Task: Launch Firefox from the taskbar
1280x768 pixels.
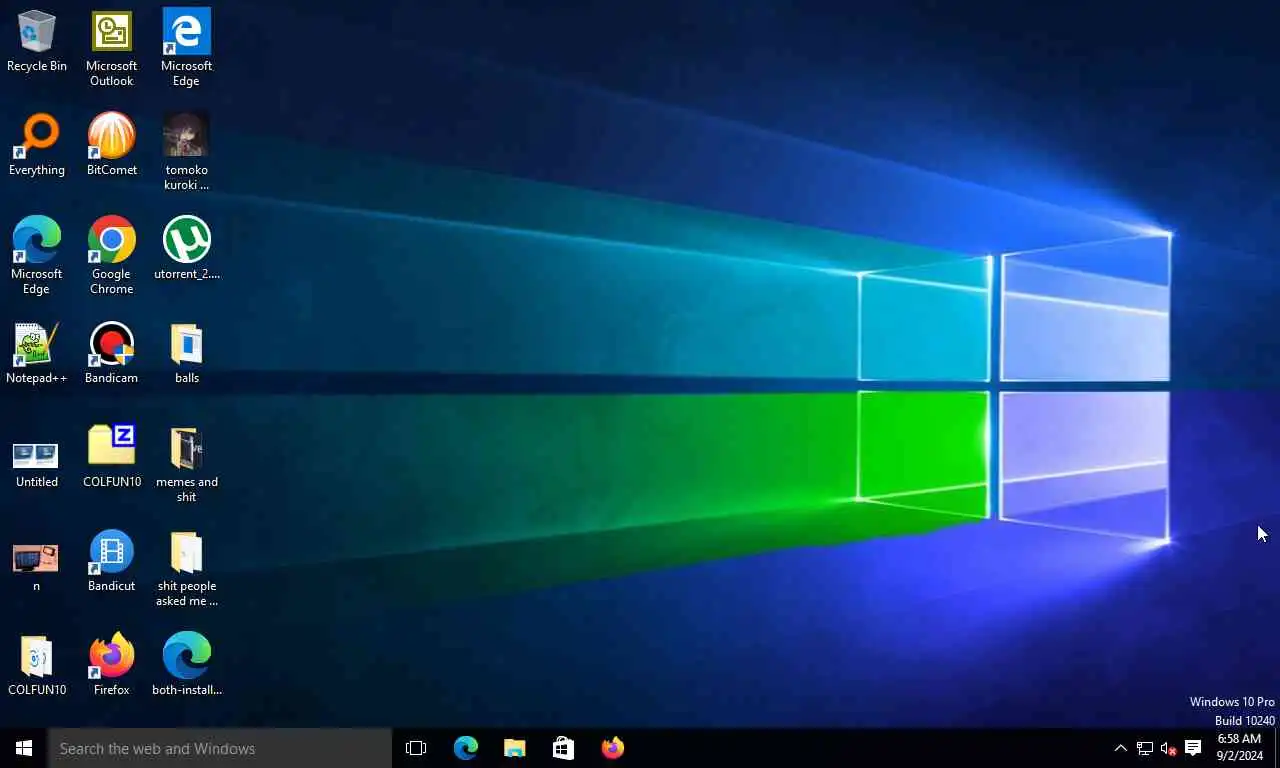Action: coord(613,748)
